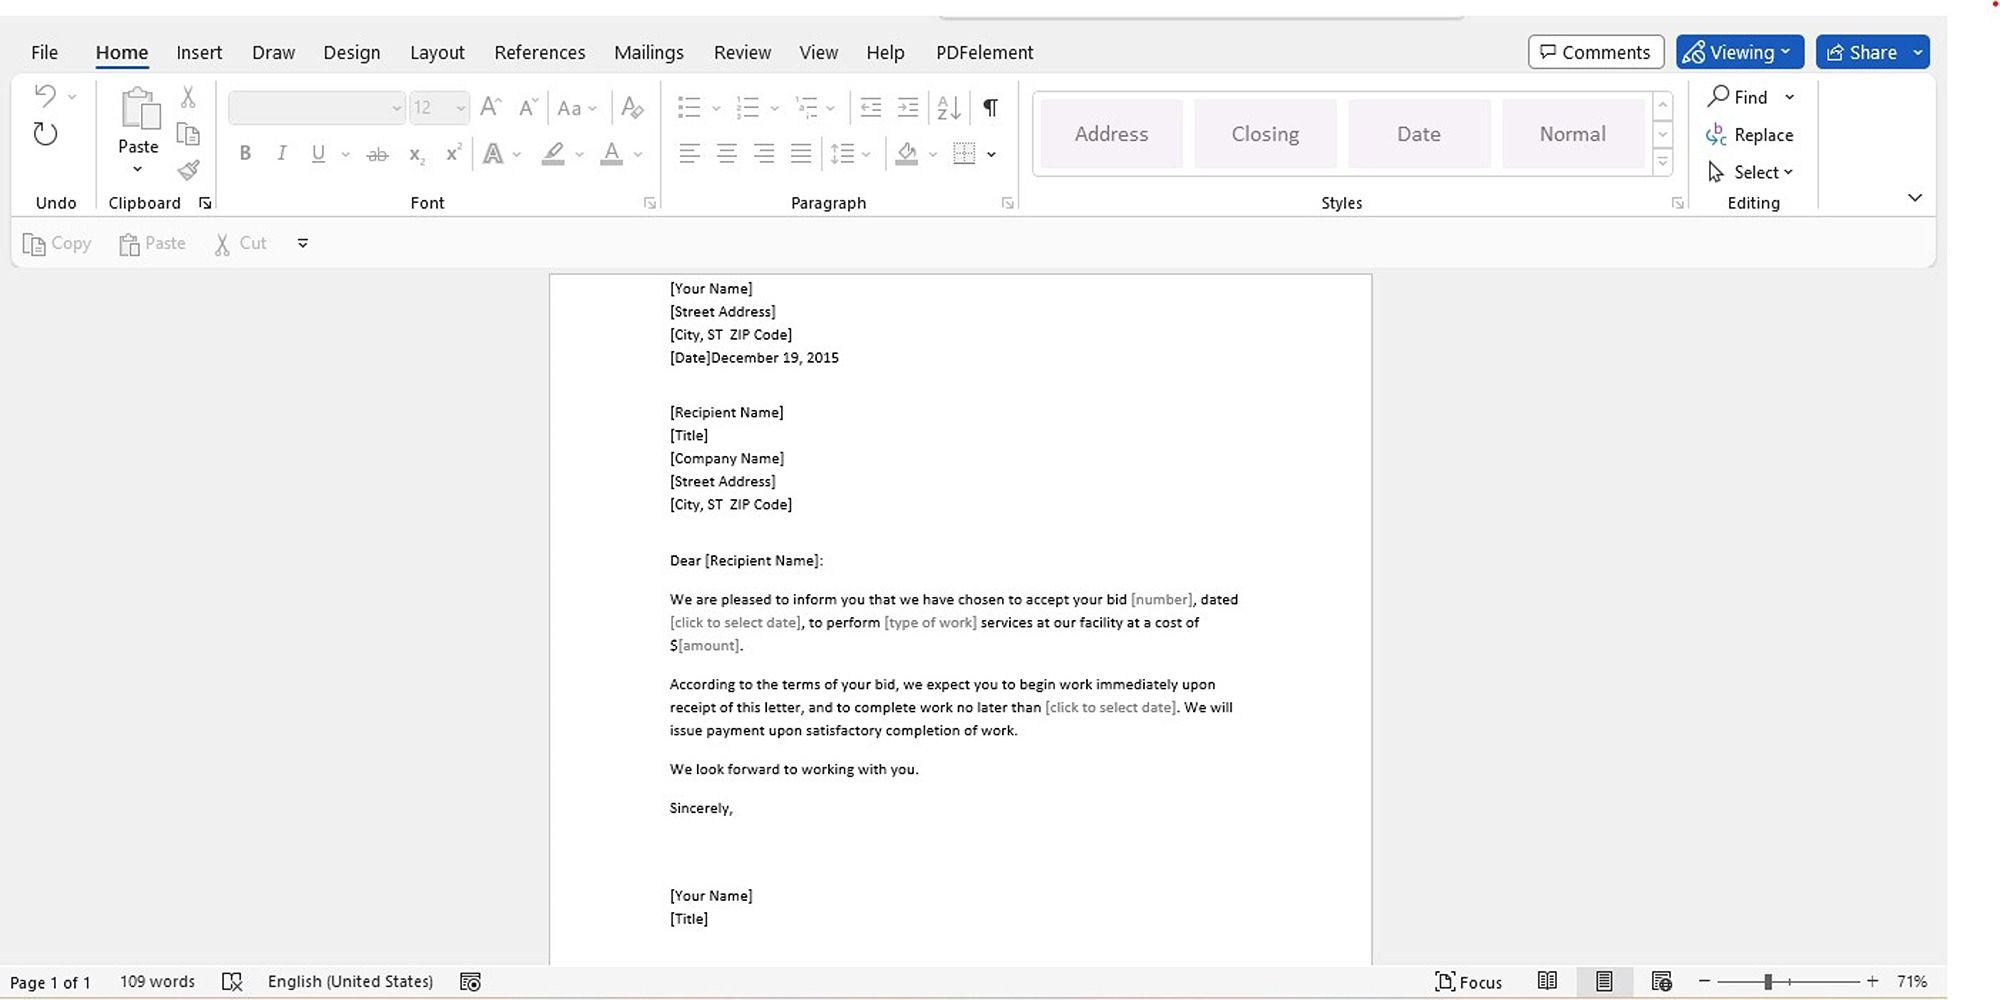This screenshot has width=2000, height=1000.
Task: Click Find in Editing group
Action: [x=1739, y=97]
